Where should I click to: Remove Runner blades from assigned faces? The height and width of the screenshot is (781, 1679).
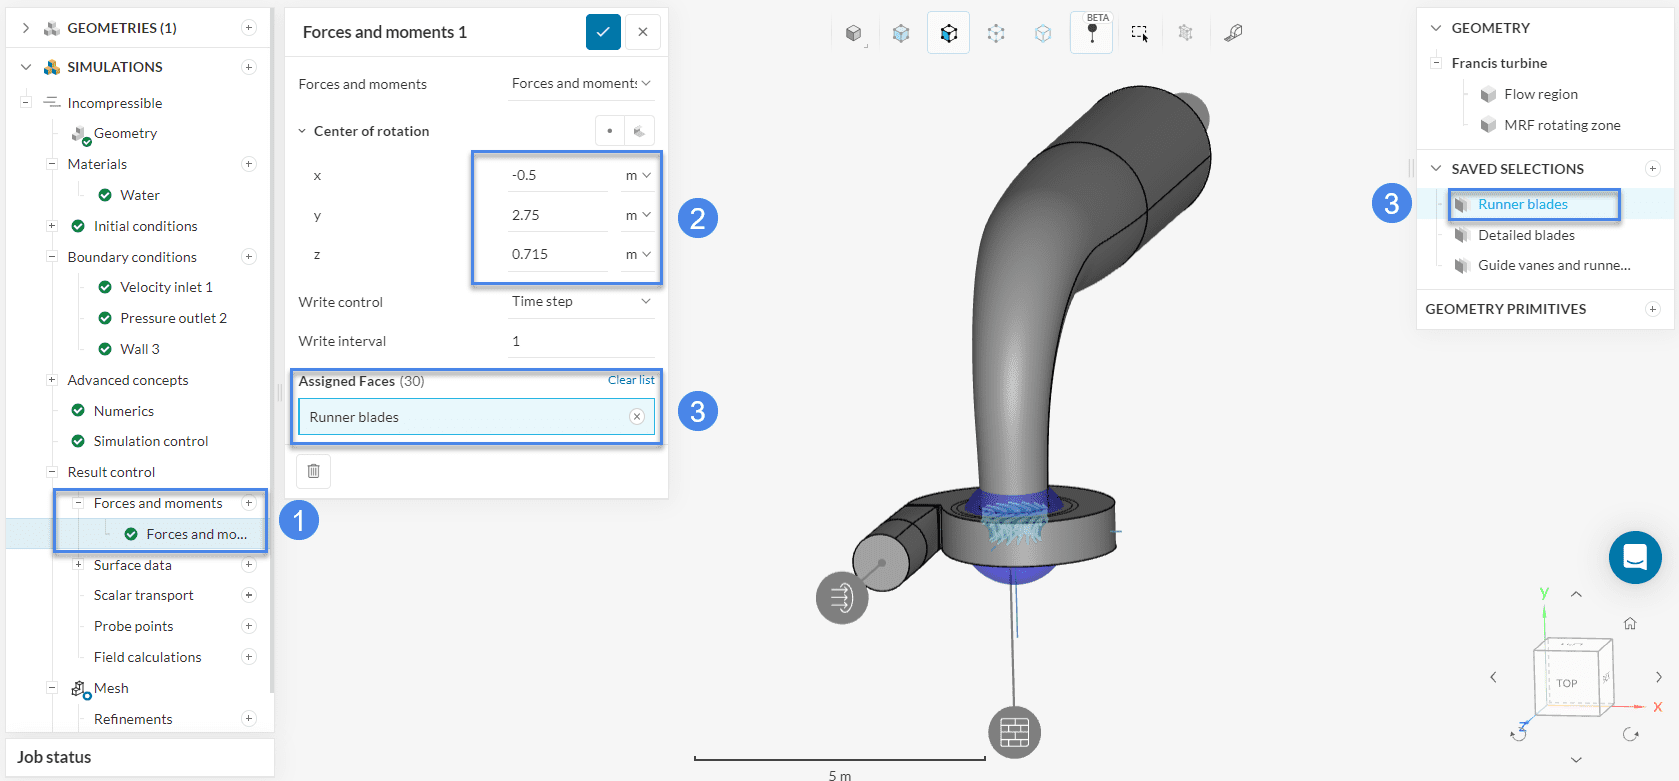637,417
